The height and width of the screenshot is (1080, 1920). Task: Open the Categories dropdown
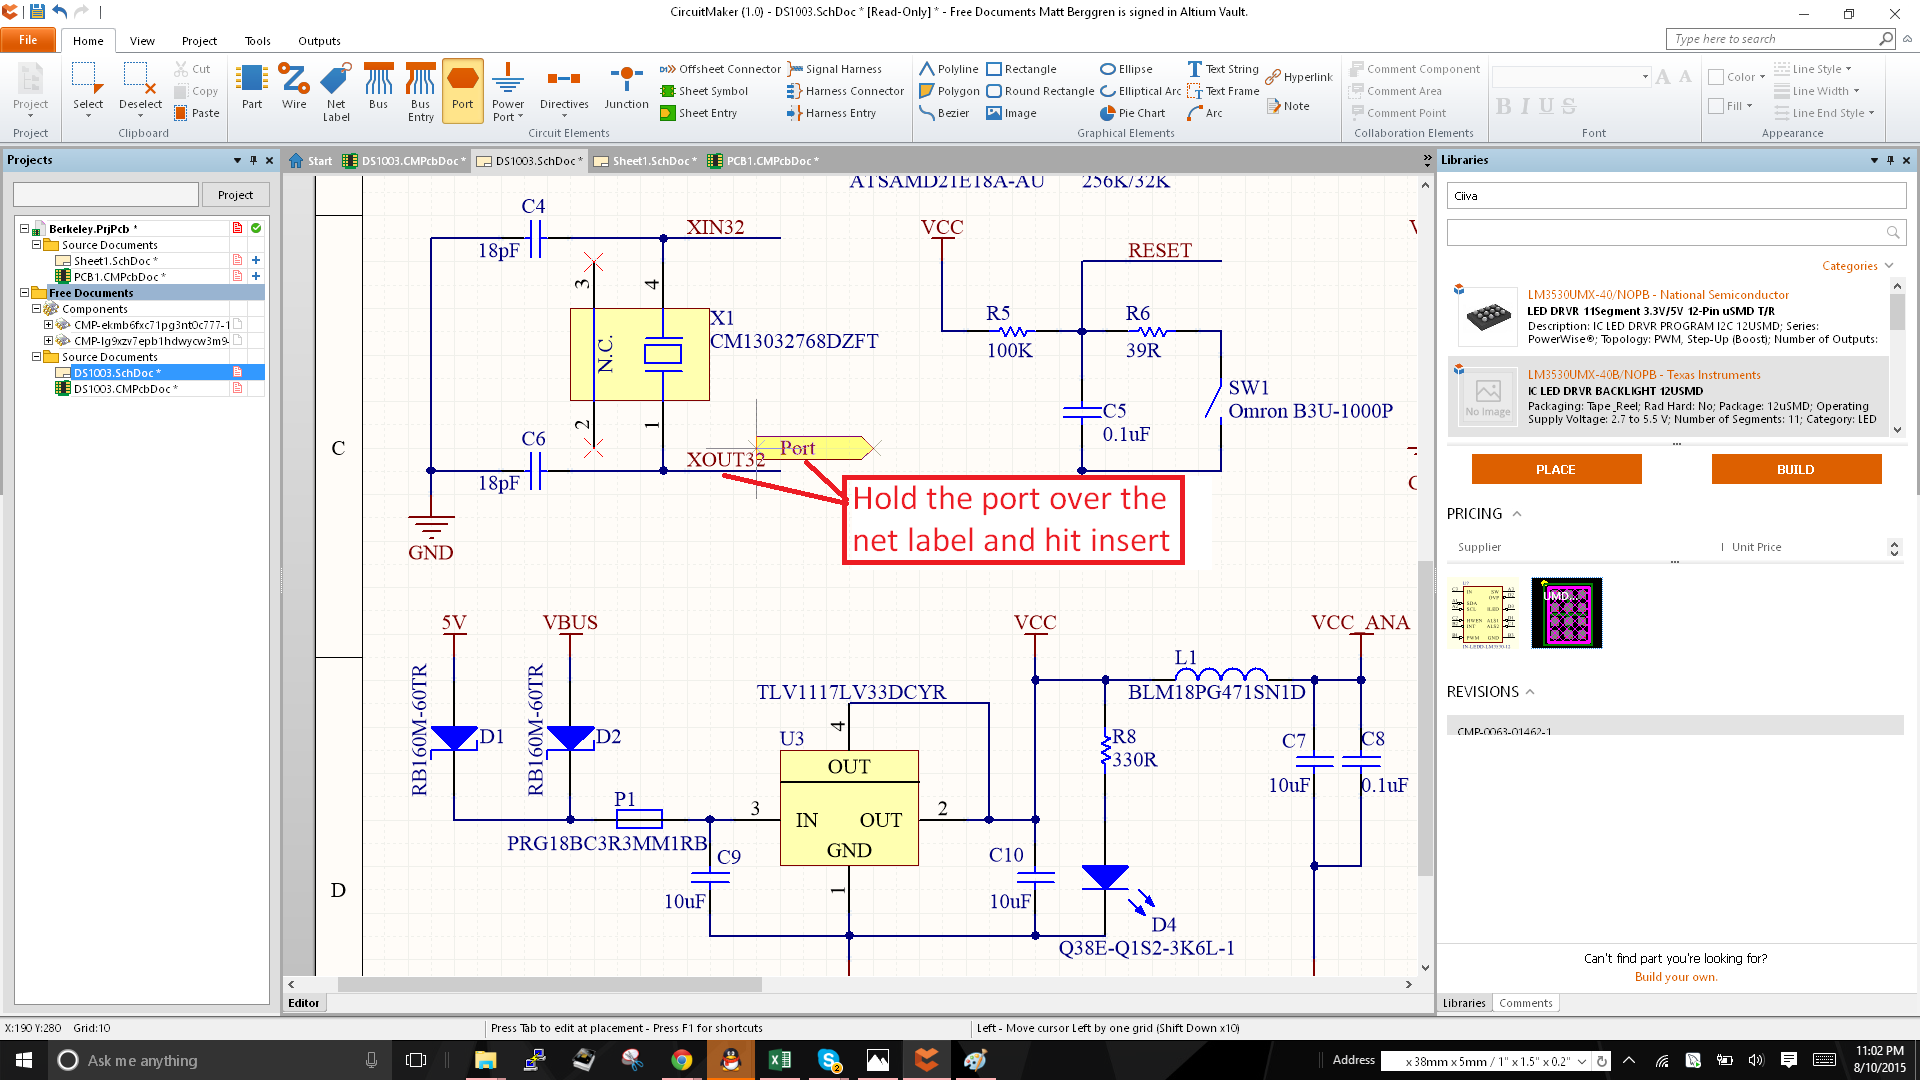point(1857,266)
